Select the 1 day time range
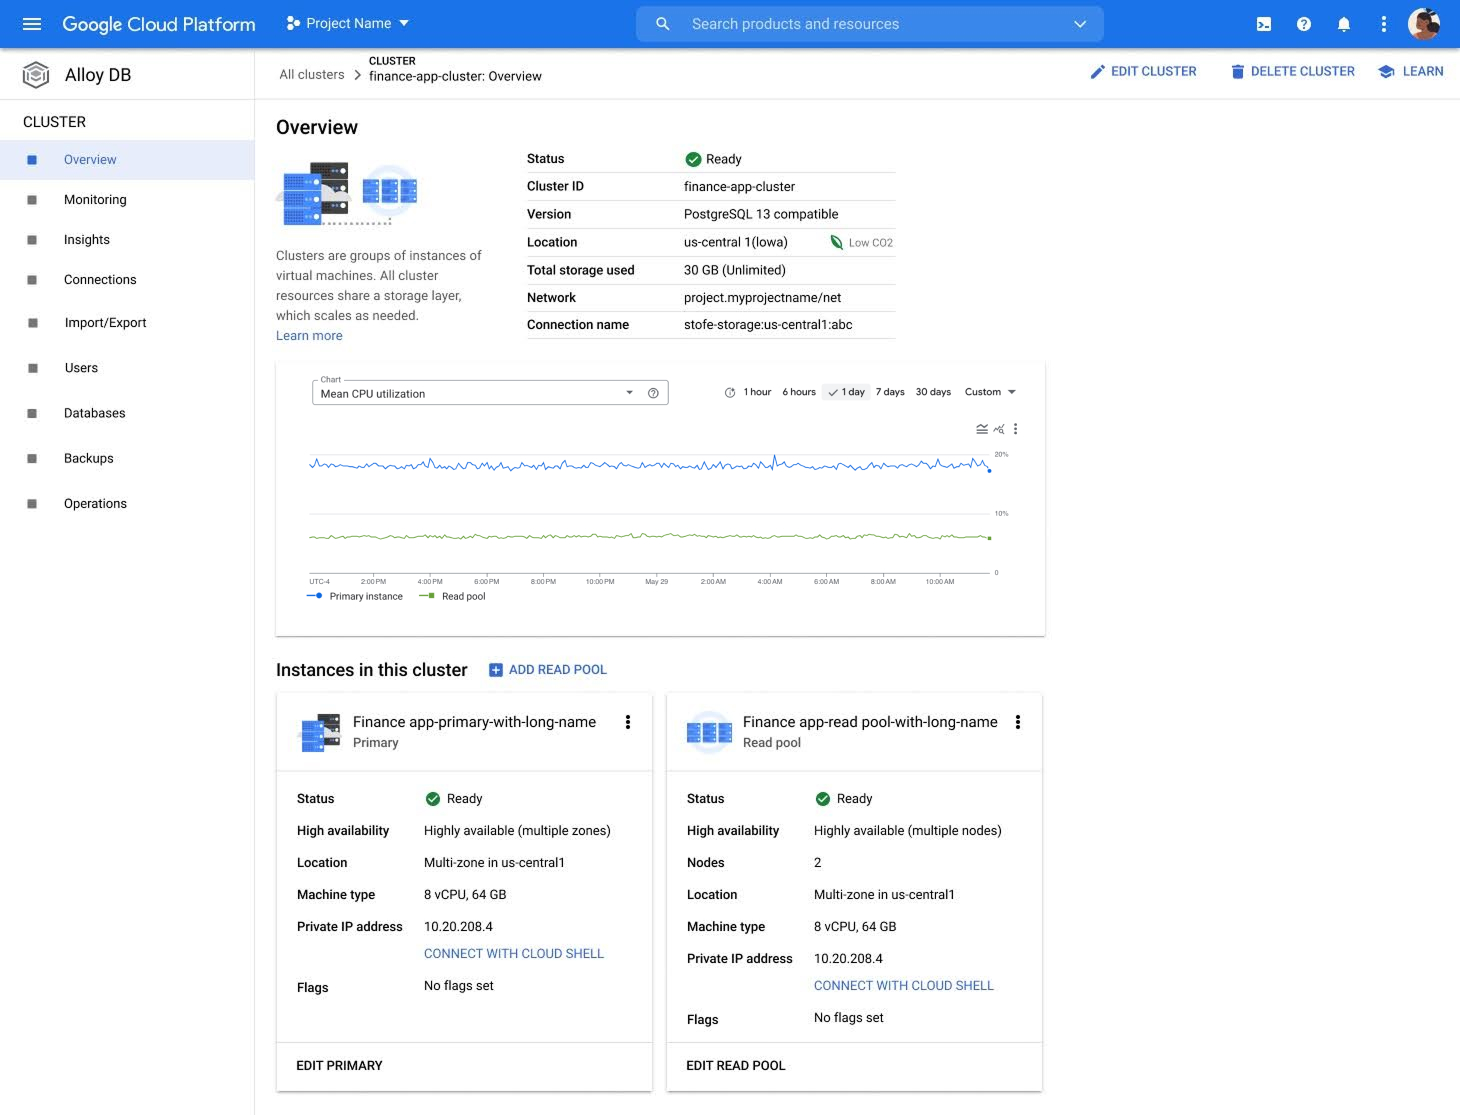Image resolution: width=1460 pixels, height=1115 pixels. (846, 392)
